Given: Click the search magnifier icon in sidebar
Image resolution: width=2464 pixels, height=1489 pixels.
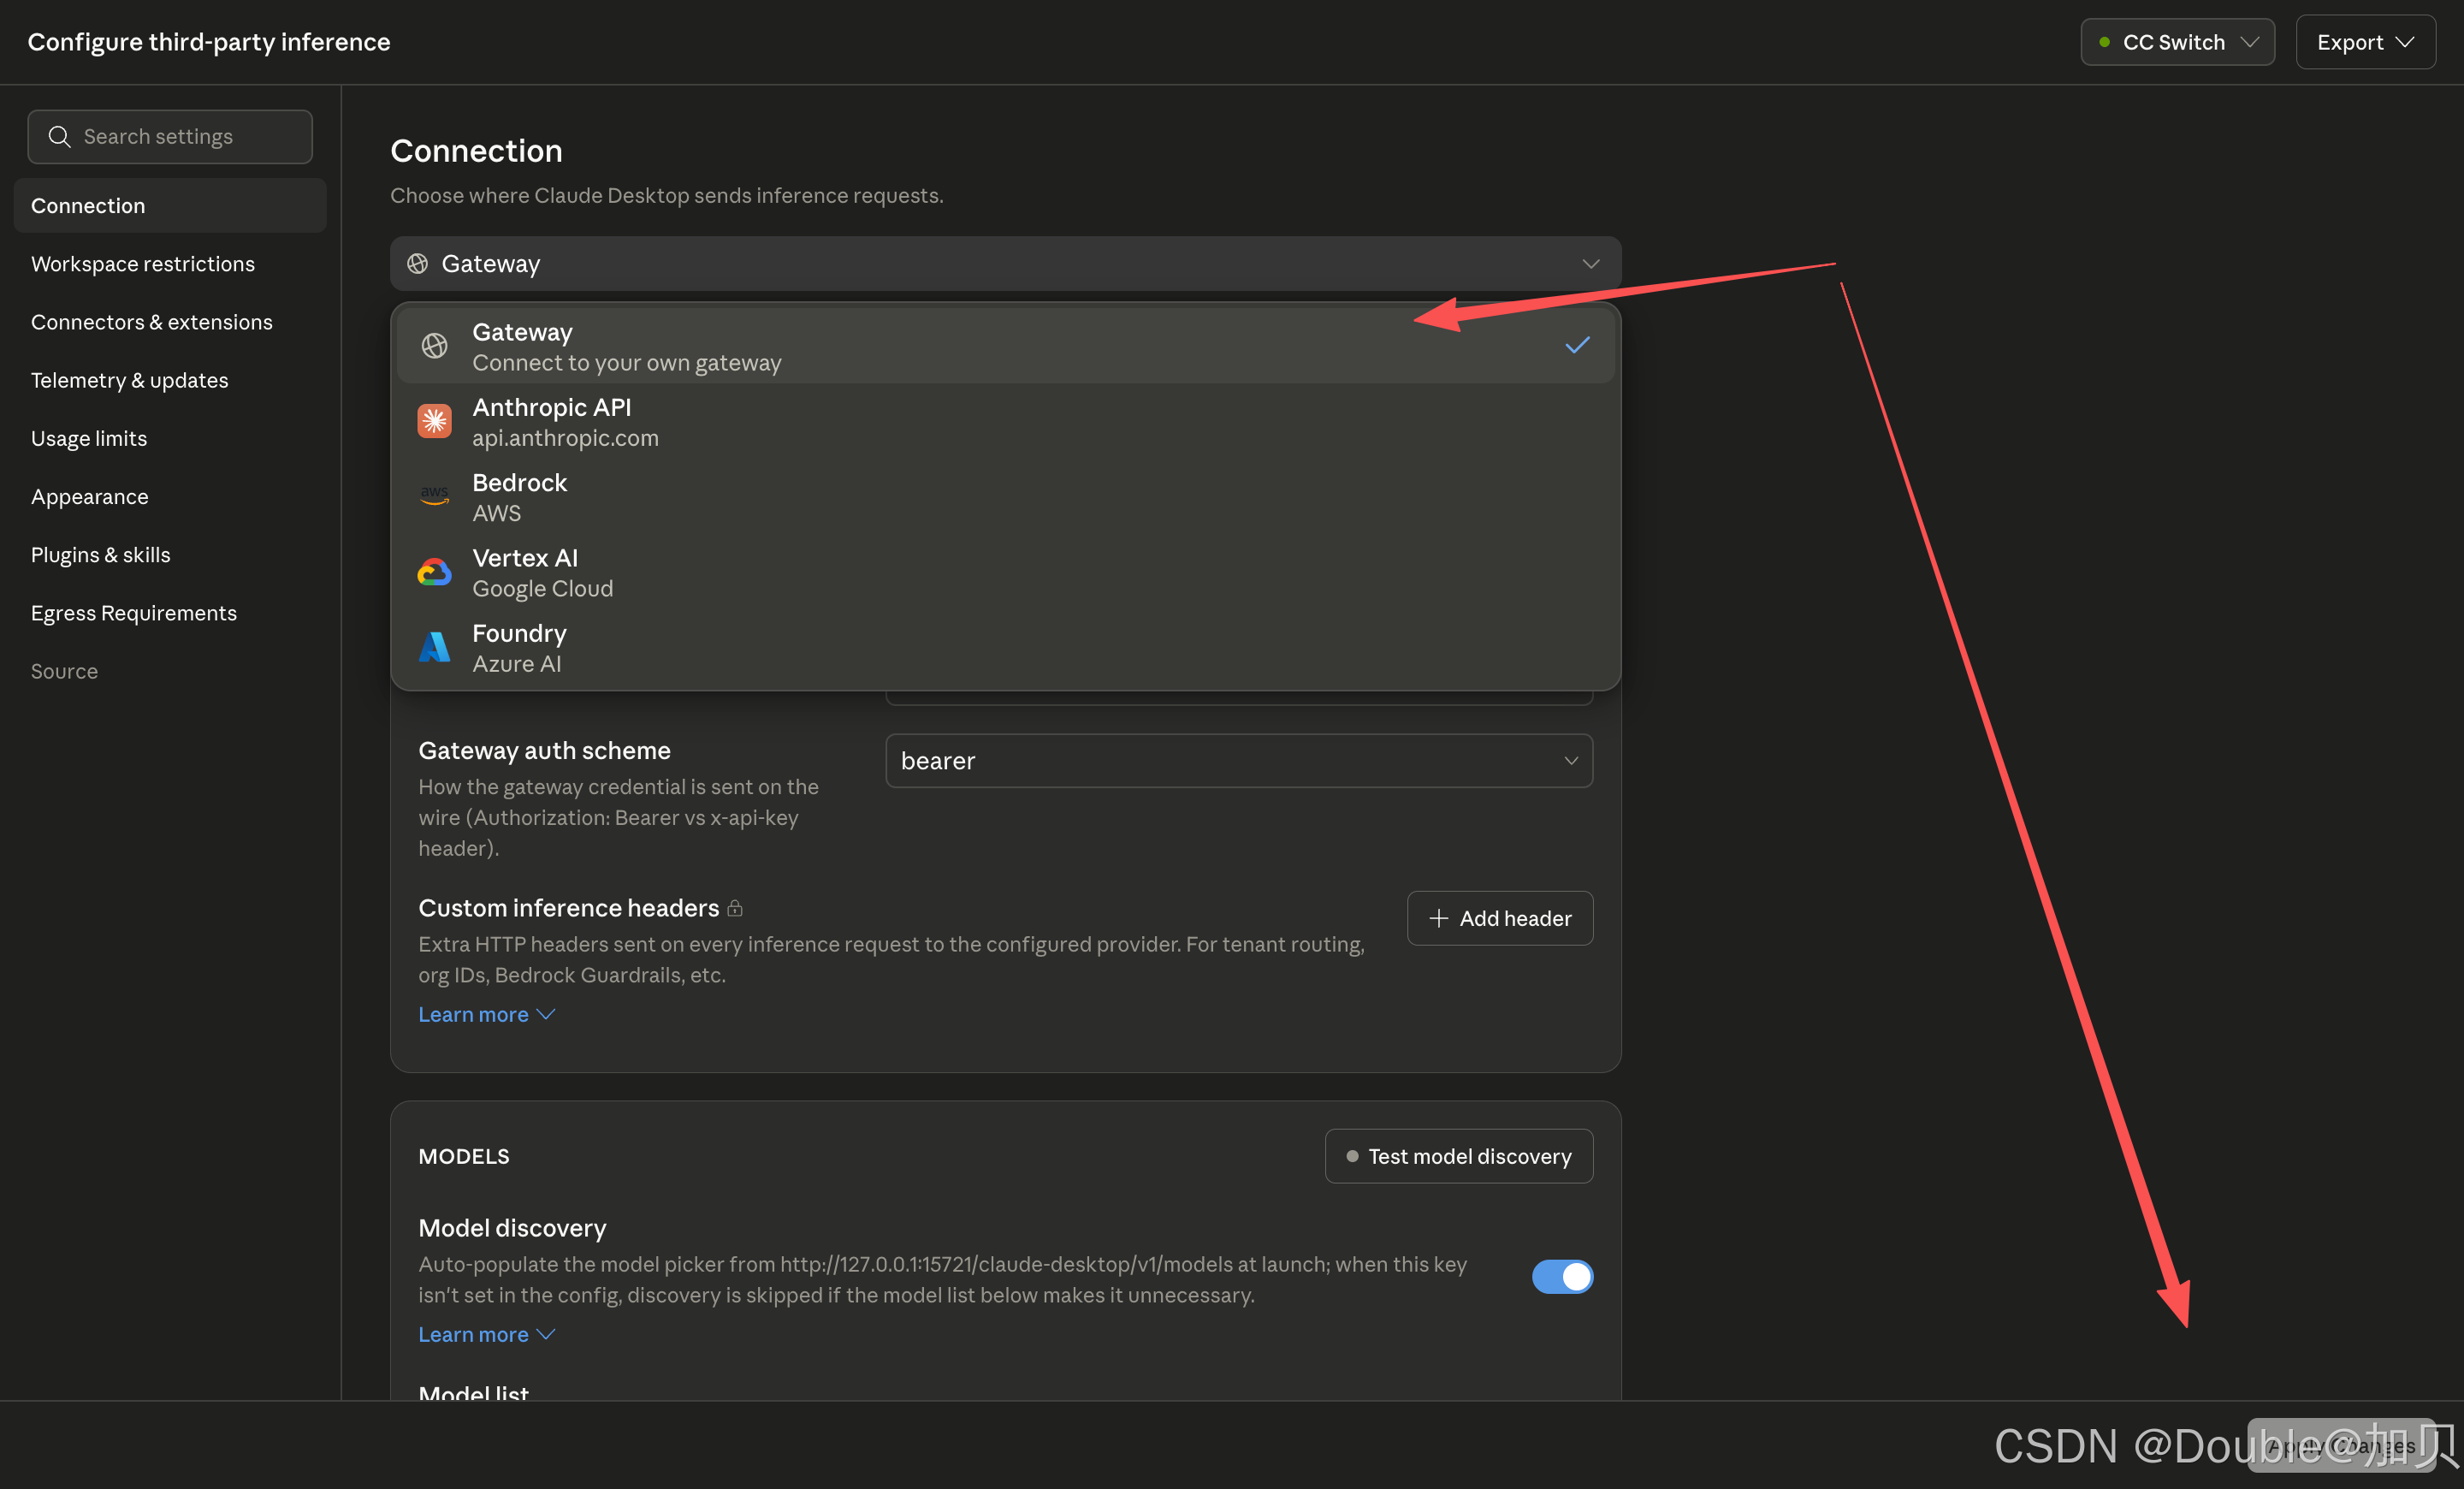Looking at the screenshot, I should (x=59, y=137).
